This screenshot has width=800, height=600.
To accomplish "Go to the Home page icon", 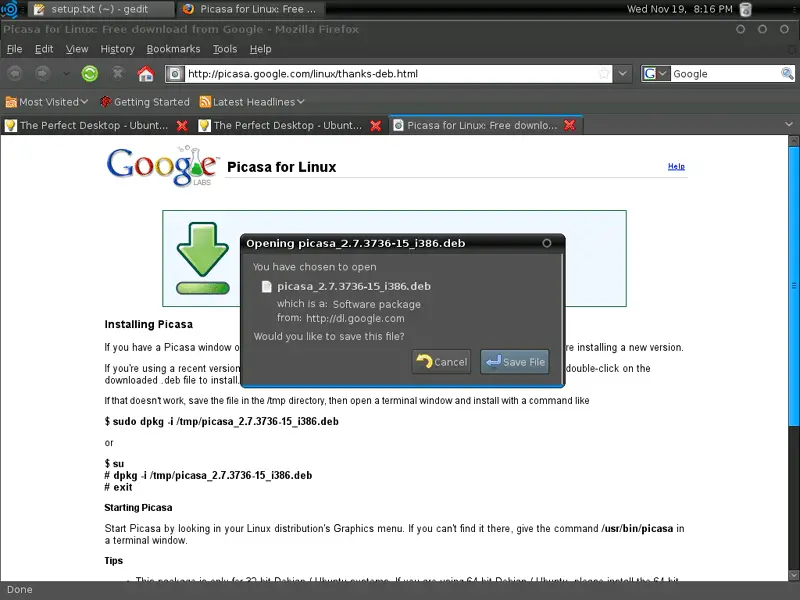I will (145, 74).
